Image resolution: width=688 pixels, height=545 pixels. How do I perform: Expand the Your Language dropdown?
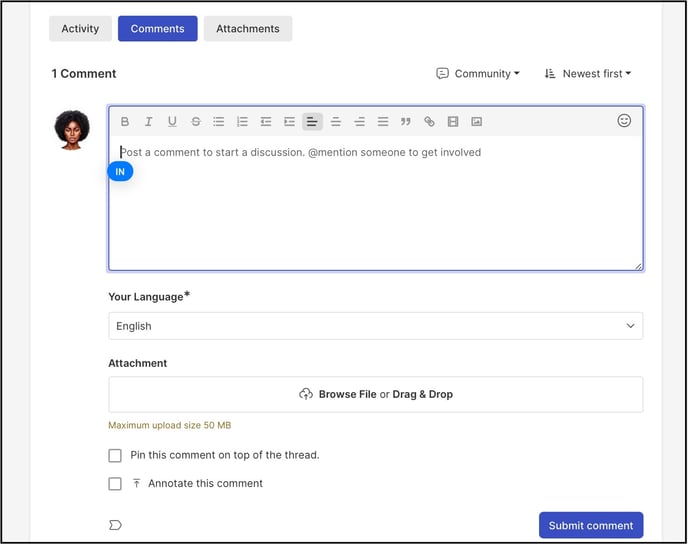376,326
